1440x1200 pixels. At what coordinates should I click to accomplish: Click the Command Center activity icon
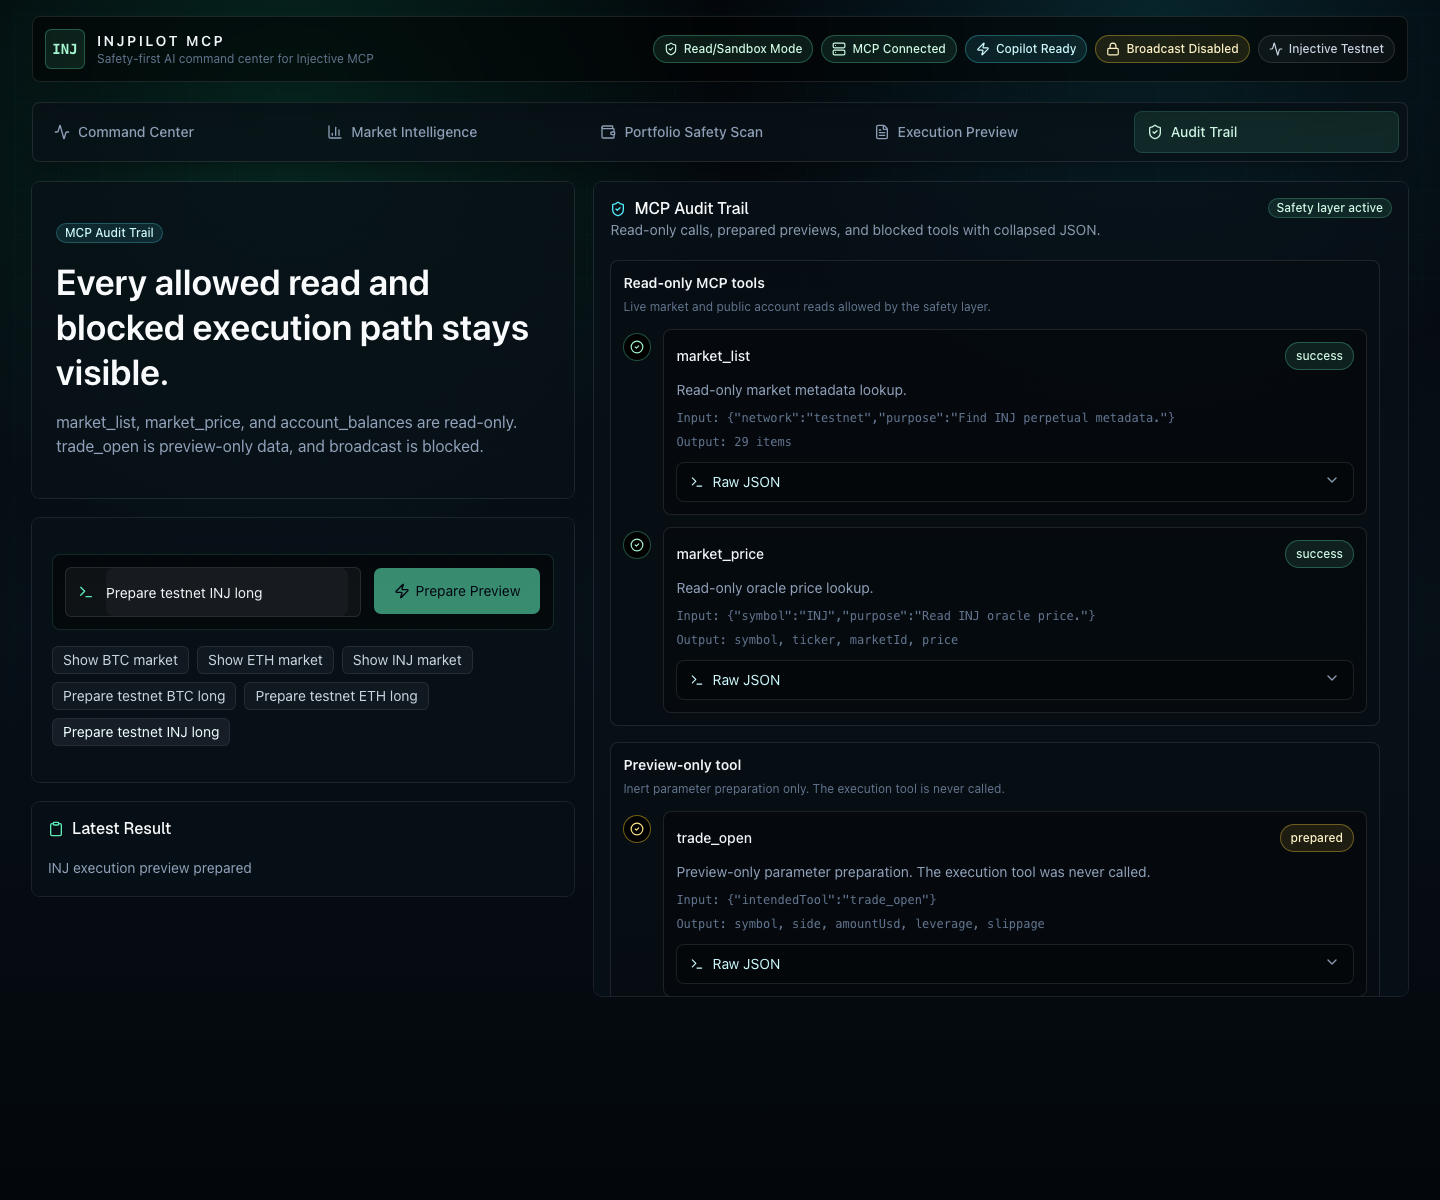(62, 132)
